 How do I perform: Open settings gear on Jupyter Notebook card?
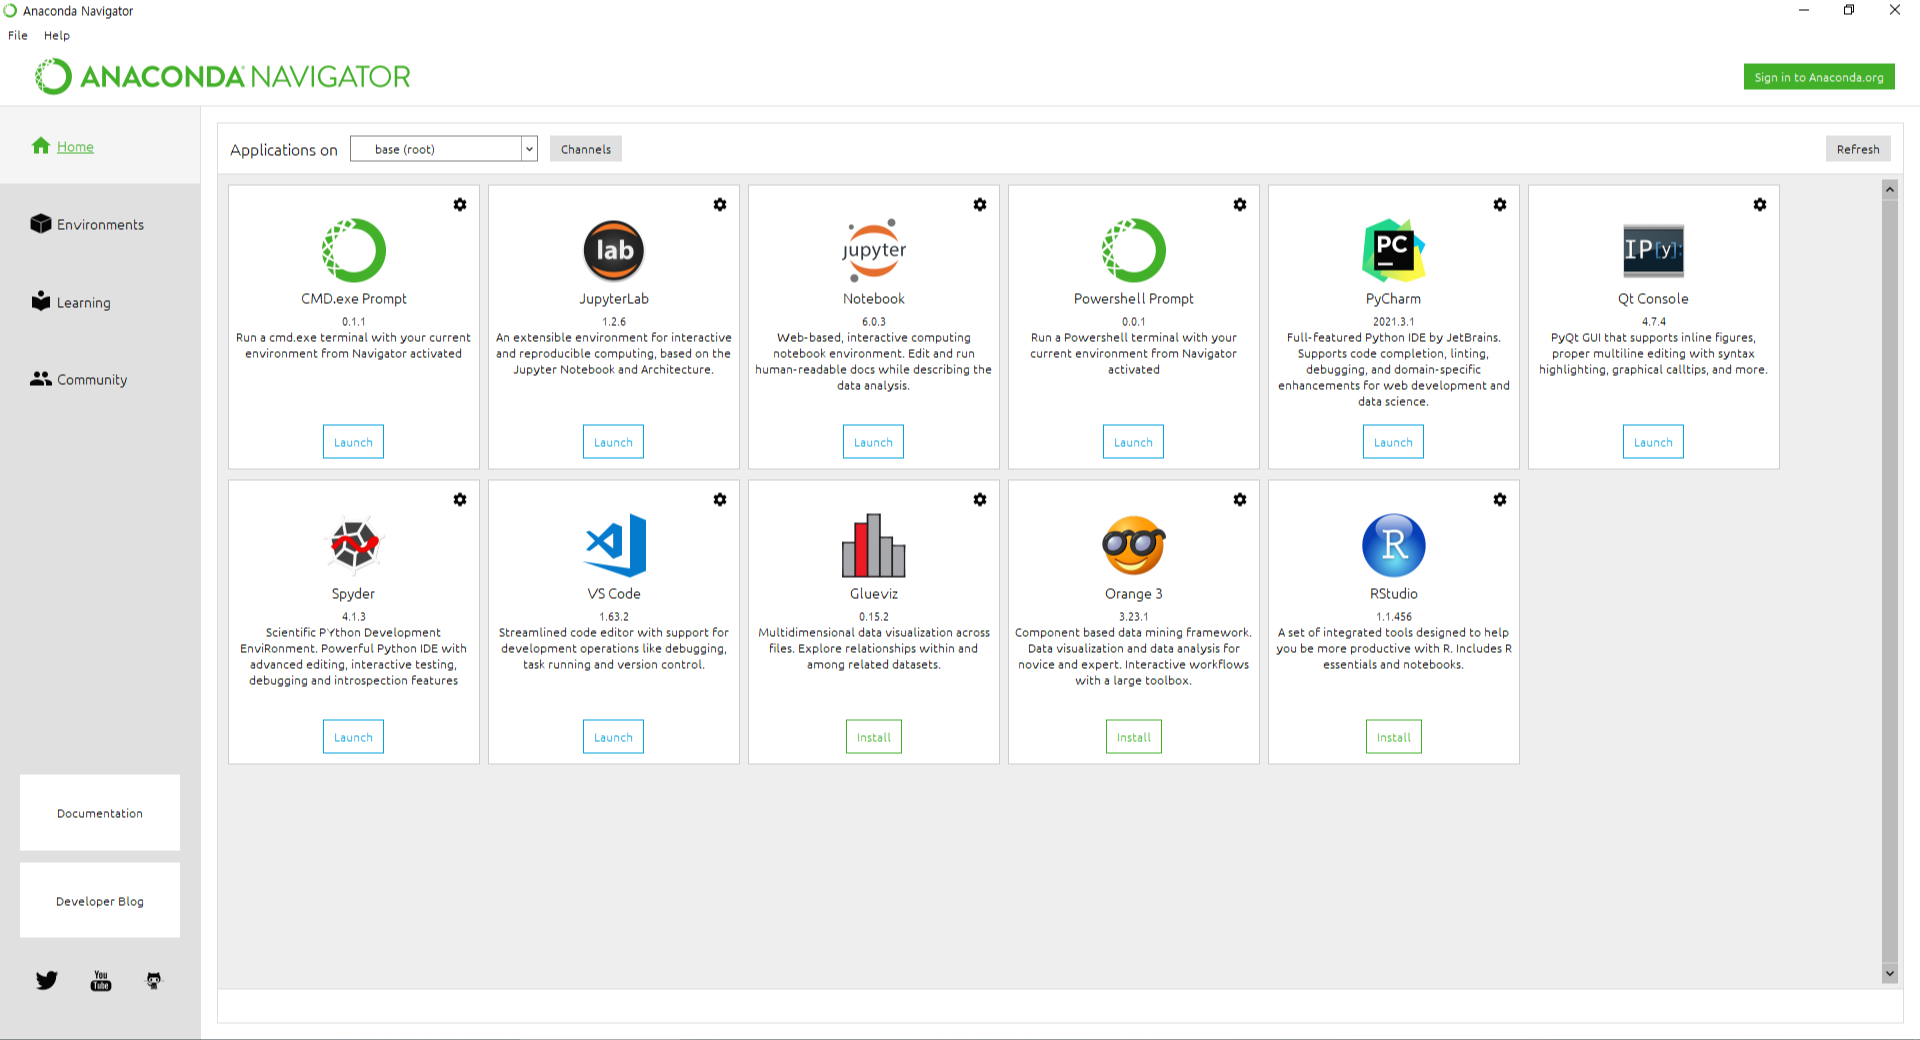(980, 204)
